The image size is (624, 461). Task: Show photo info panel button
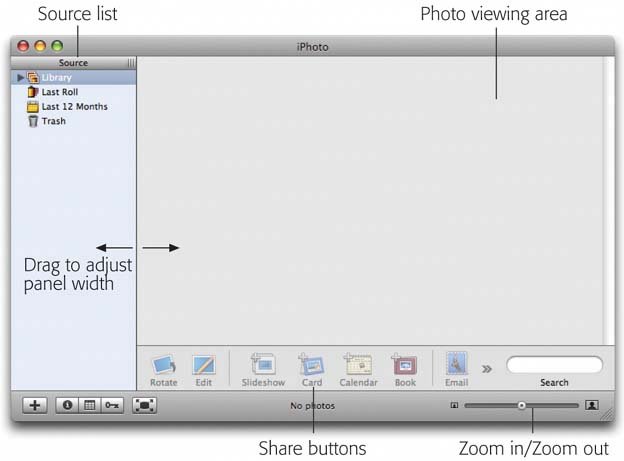[x=67, y=405]
